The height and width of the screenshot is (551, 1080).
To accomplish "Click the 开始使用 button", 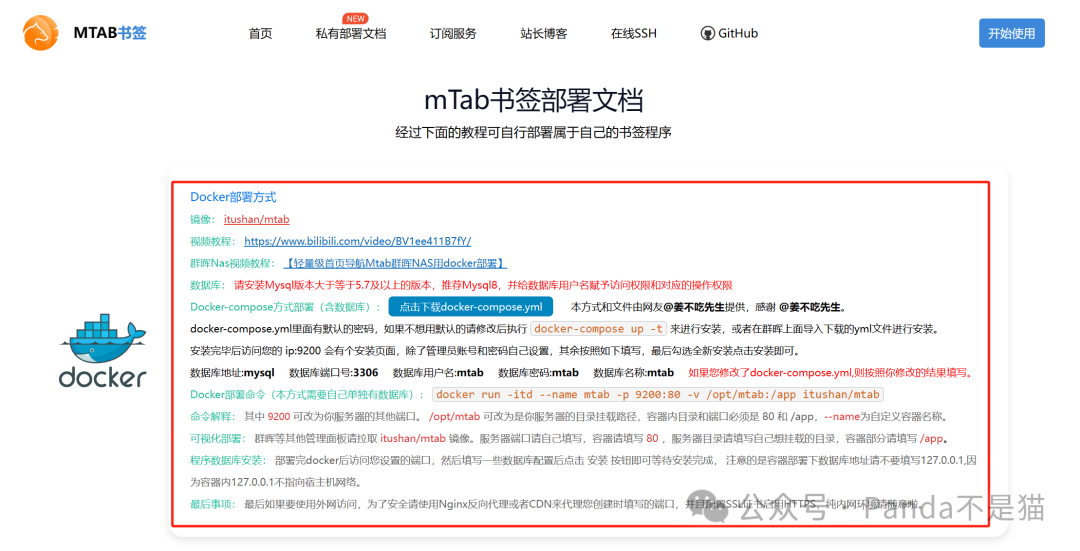I will pos(1011,33).
